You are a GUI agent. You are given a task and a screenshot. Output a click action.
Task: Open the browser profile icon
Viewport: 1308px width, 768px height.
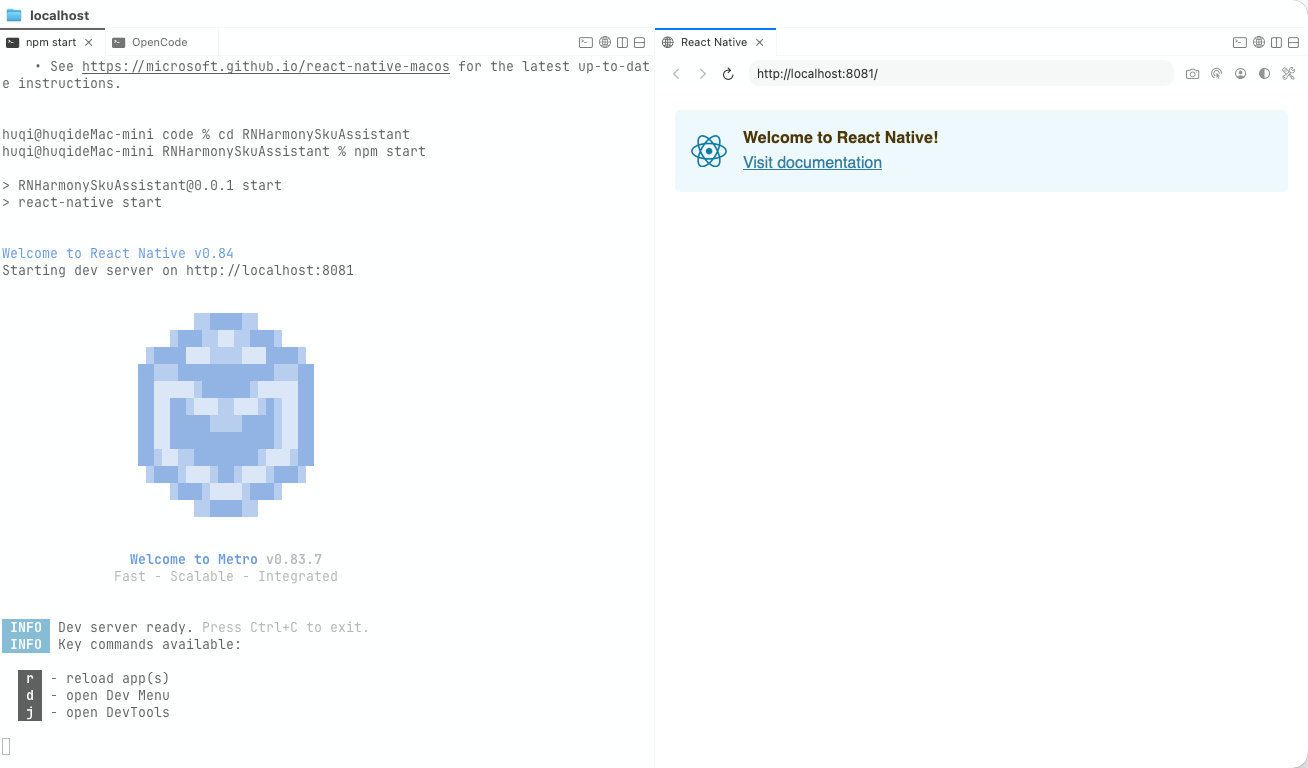click(x=1240, y=74)
